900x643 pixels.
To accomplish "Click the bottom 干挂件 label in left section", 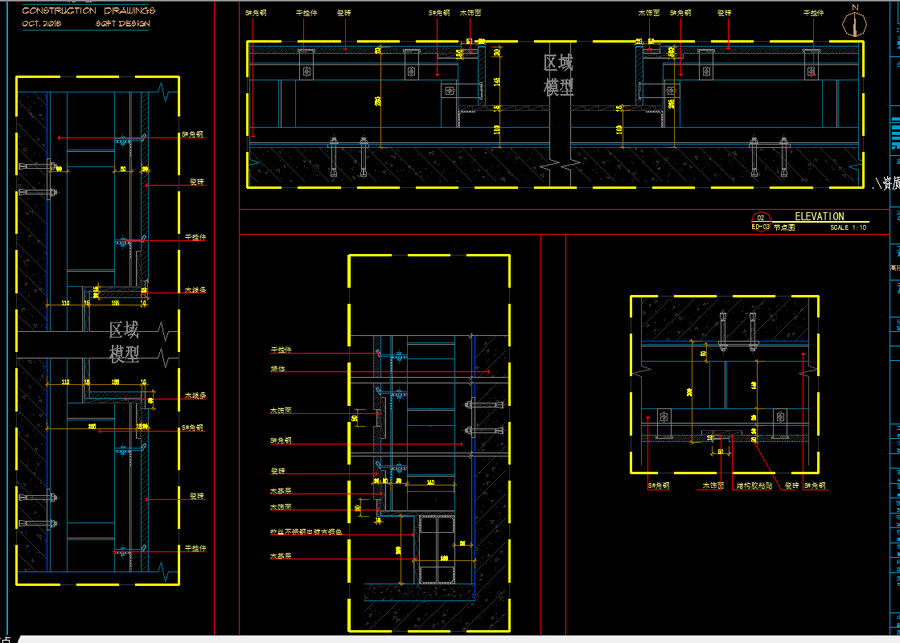I will [196, 548].
